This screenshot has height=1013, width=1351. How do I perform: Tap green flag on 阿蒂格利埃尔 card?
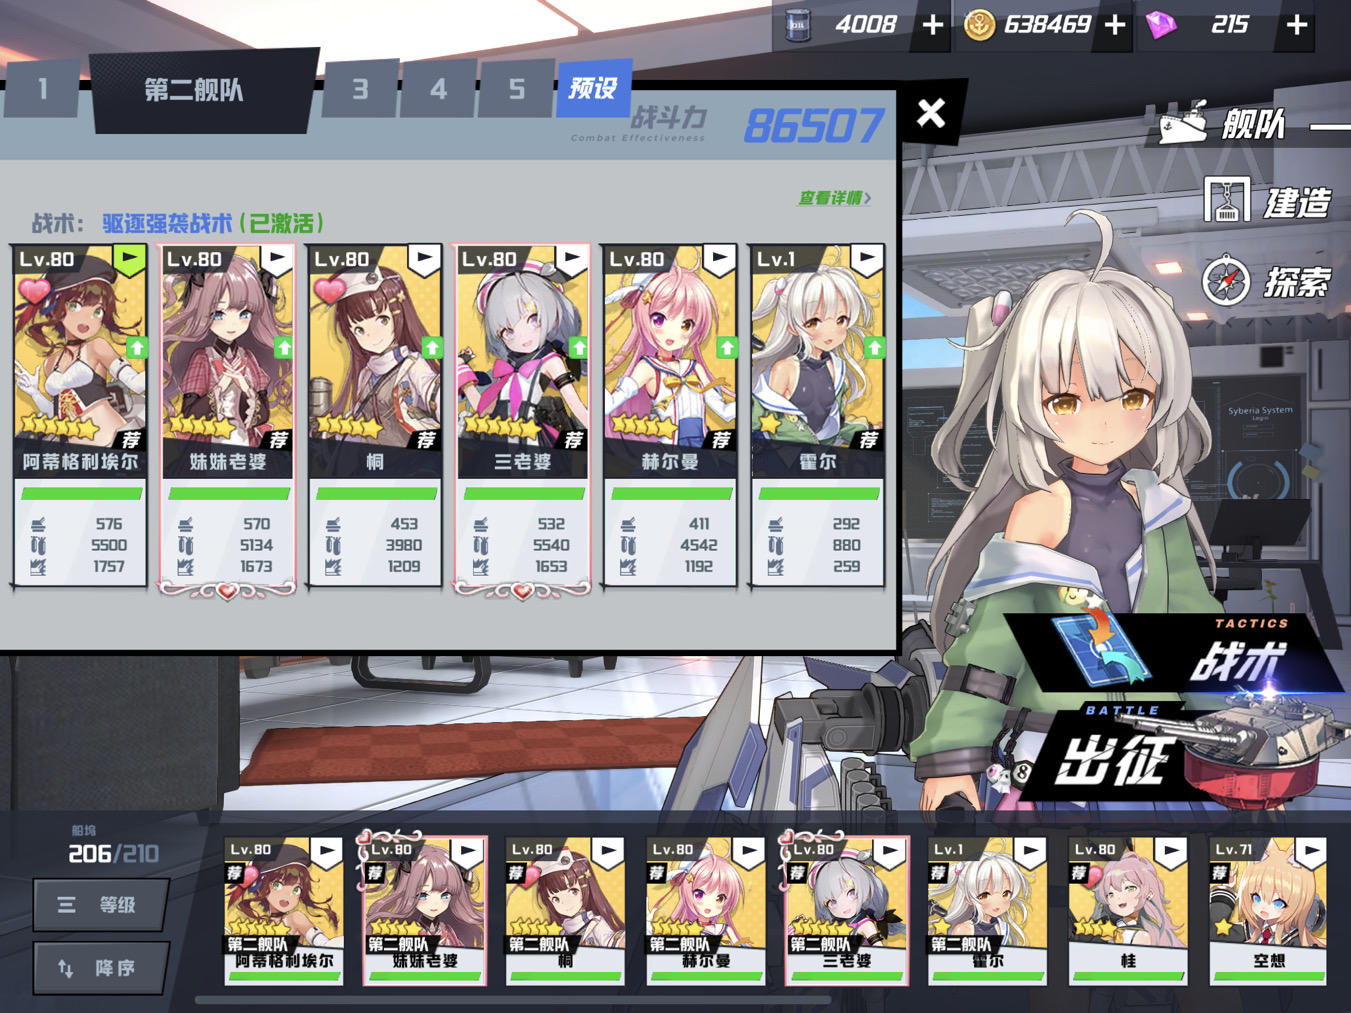pos(130,260)
